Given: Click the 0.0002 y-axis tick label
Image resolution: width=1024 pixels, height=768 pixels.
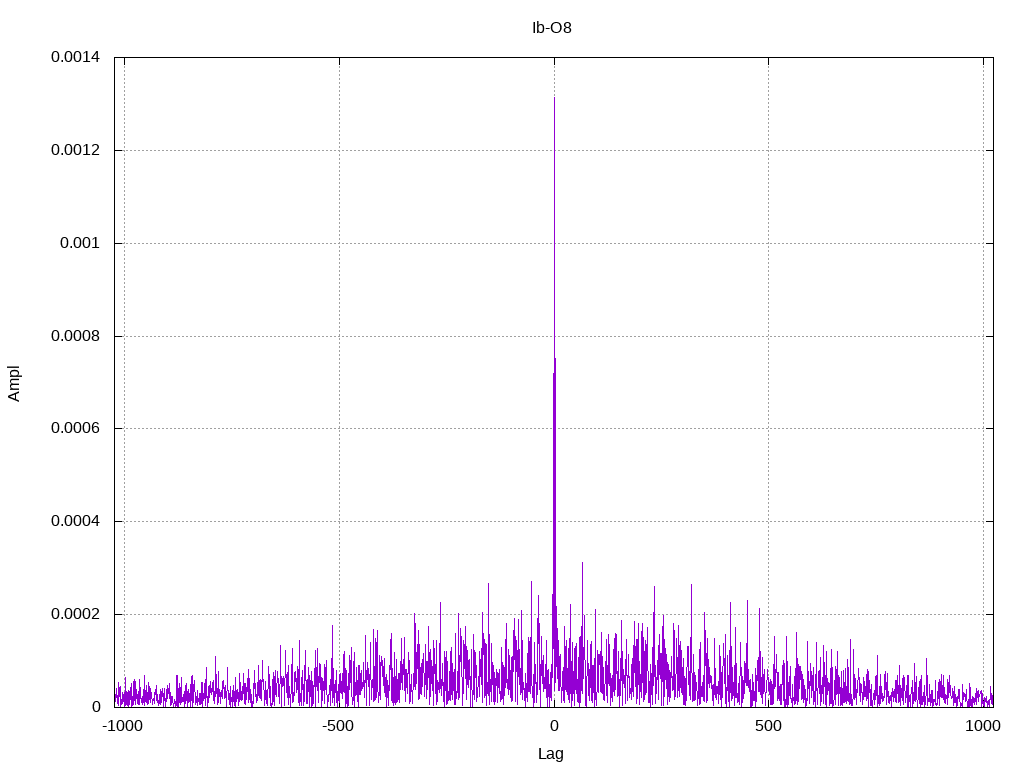Looking at the screenshot, I should (x=76, y=615).
